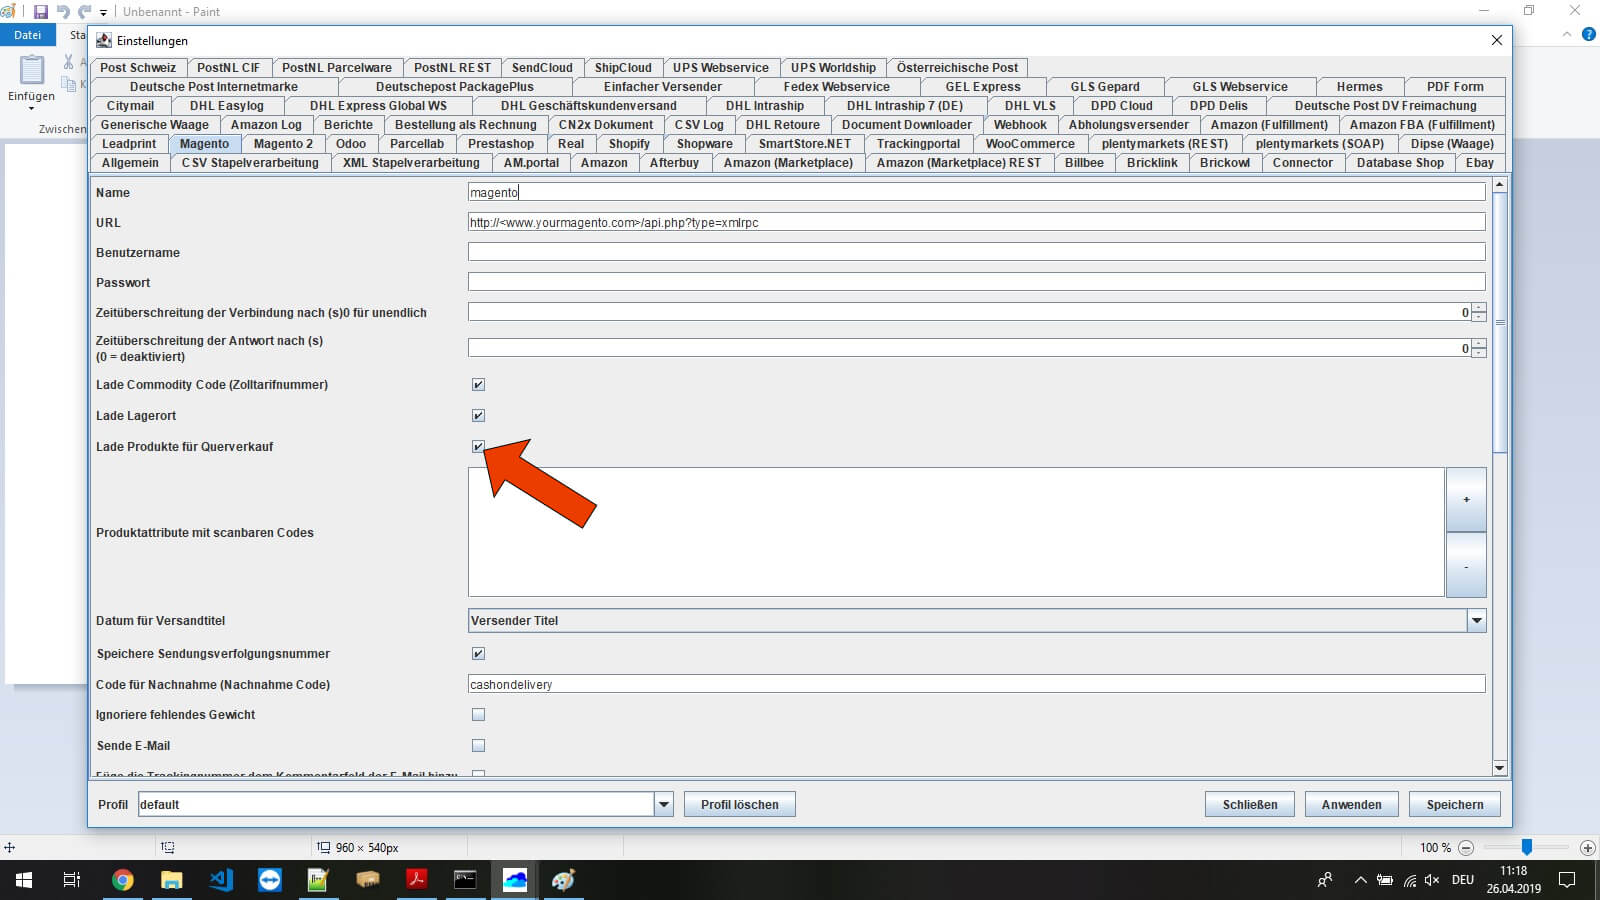Image resolution: width=1600 pixels, height=900 pixels.
Task: Open the Action Center notifications icon
Action: pos(1567,880)
